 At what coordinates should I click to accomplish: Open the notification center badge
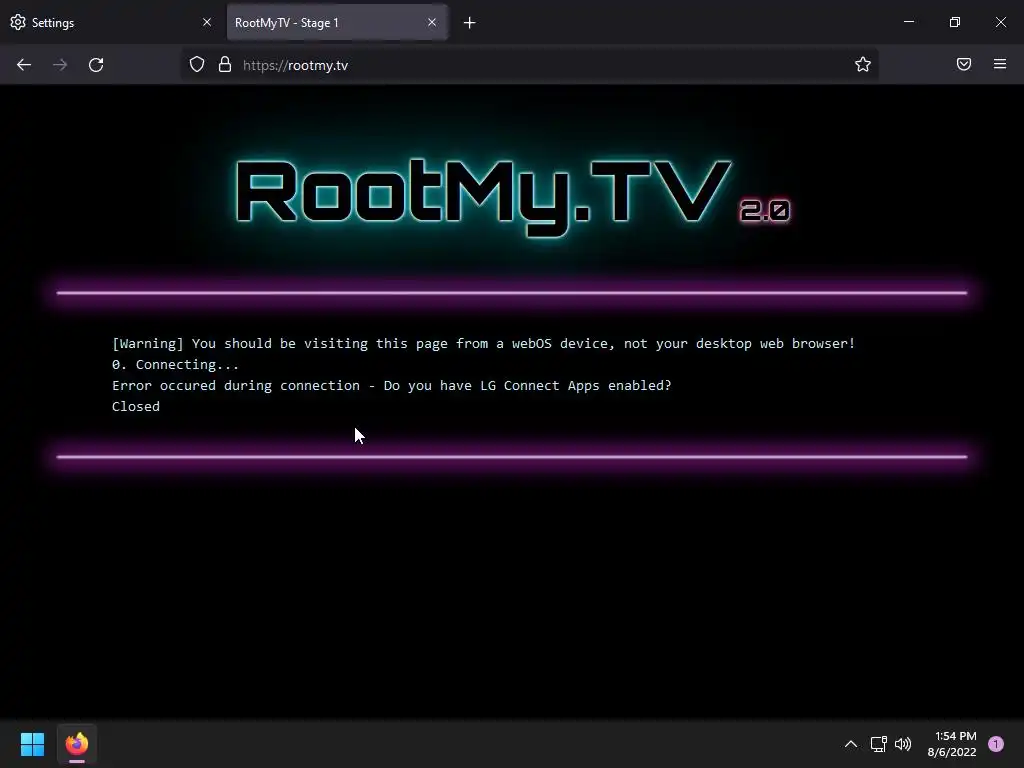[996, 744]
